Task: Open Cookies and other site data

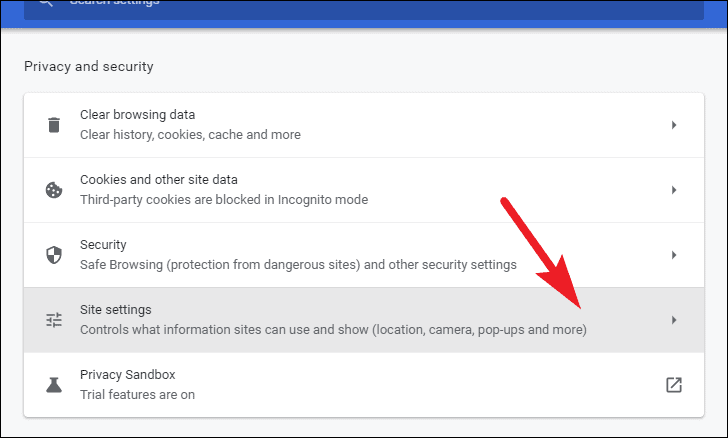Action: (364, 190)
